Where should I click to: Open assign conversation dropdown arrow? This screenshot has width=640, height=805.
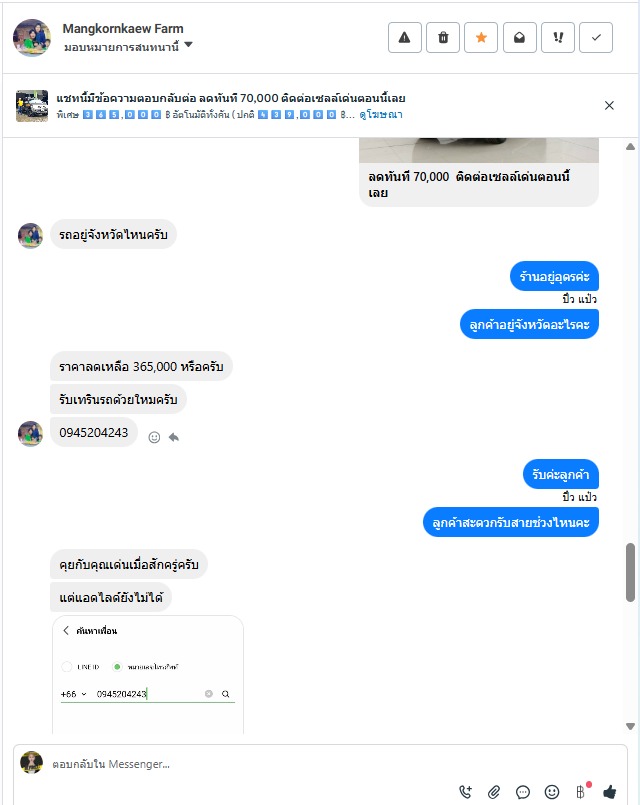pos(188,45)
